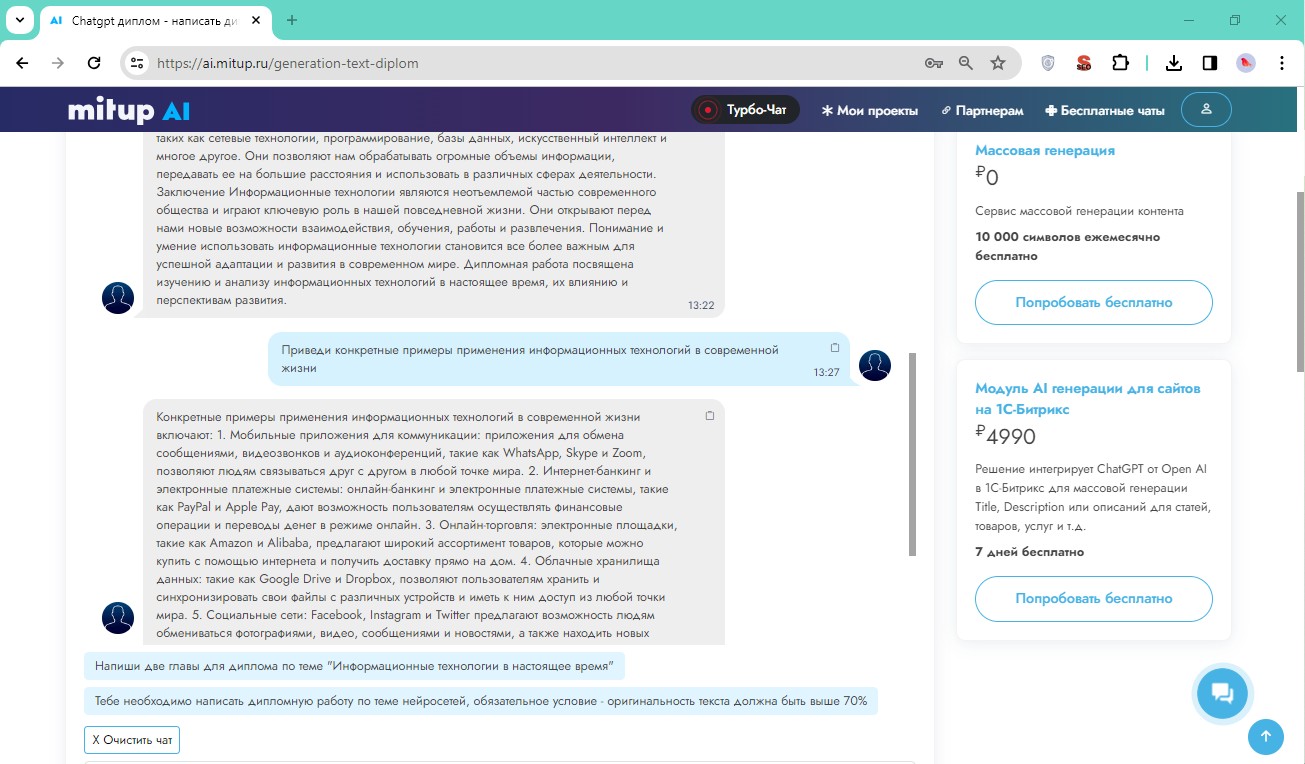Click Попробовать бесплатно under Массовая генерация

tap(1093, 302)
